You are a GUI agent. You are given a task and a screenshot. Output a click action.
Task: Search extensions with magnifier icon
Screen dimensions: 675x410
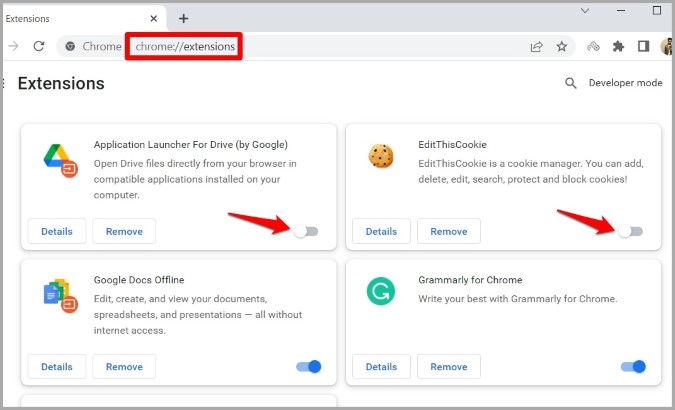coord(570,83)
